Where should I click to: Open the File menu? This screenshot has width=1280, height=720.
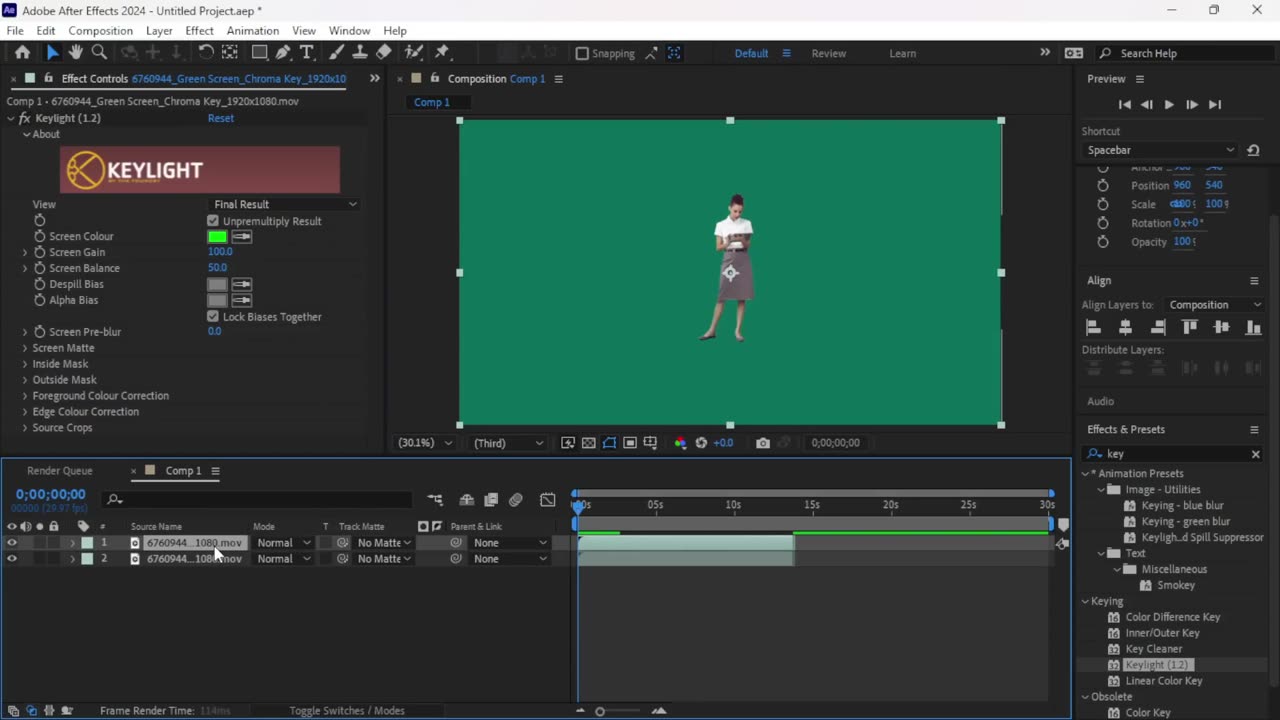coord(15,31)
